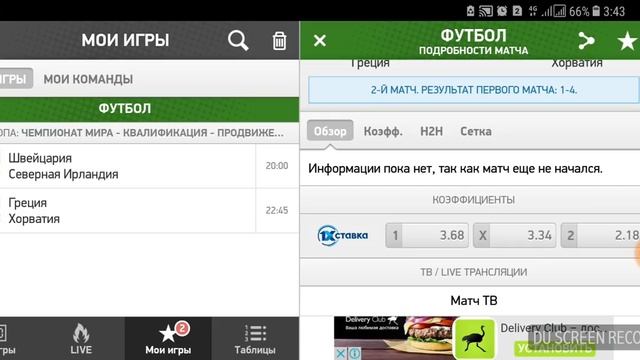Open the Delivery Club ad banner
The height and width of the screenshot is (360, 640).
473,338
